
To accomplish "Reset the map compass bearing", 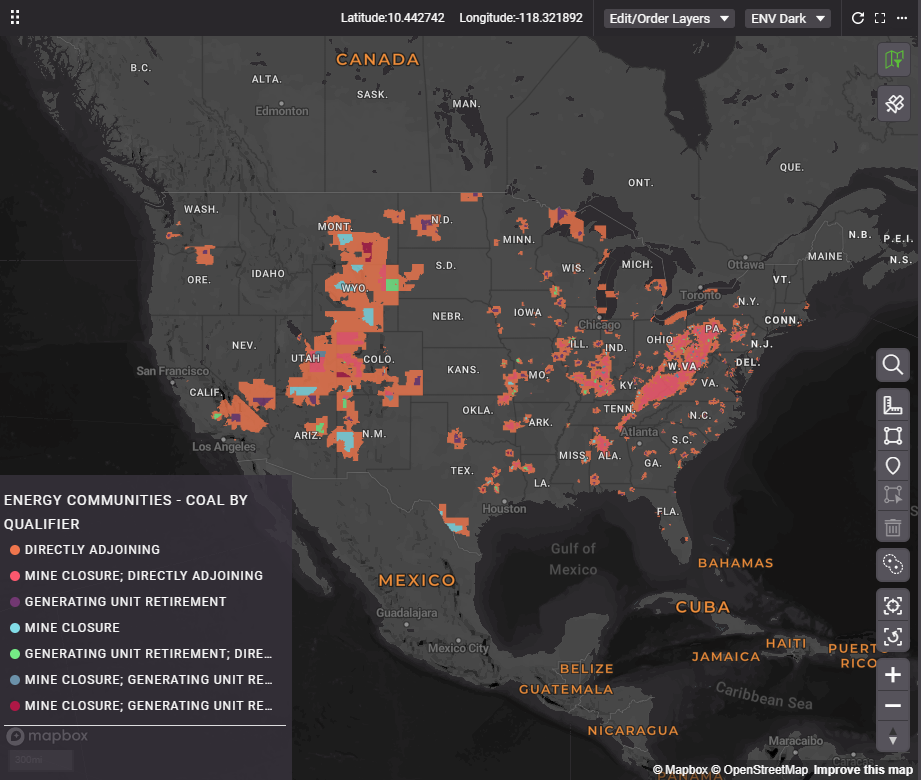I will pyautogui.click(x=893, y=737).
